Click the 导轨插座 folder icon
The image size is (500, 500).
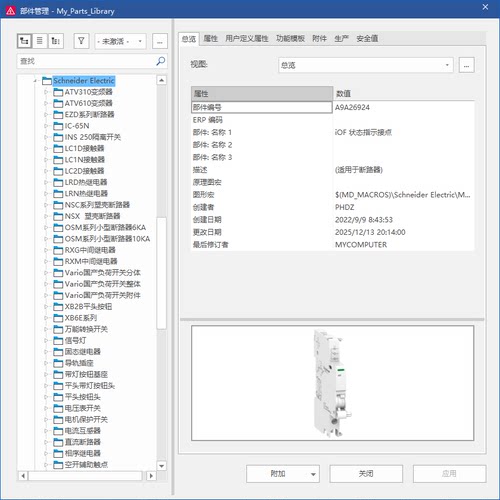58,363
